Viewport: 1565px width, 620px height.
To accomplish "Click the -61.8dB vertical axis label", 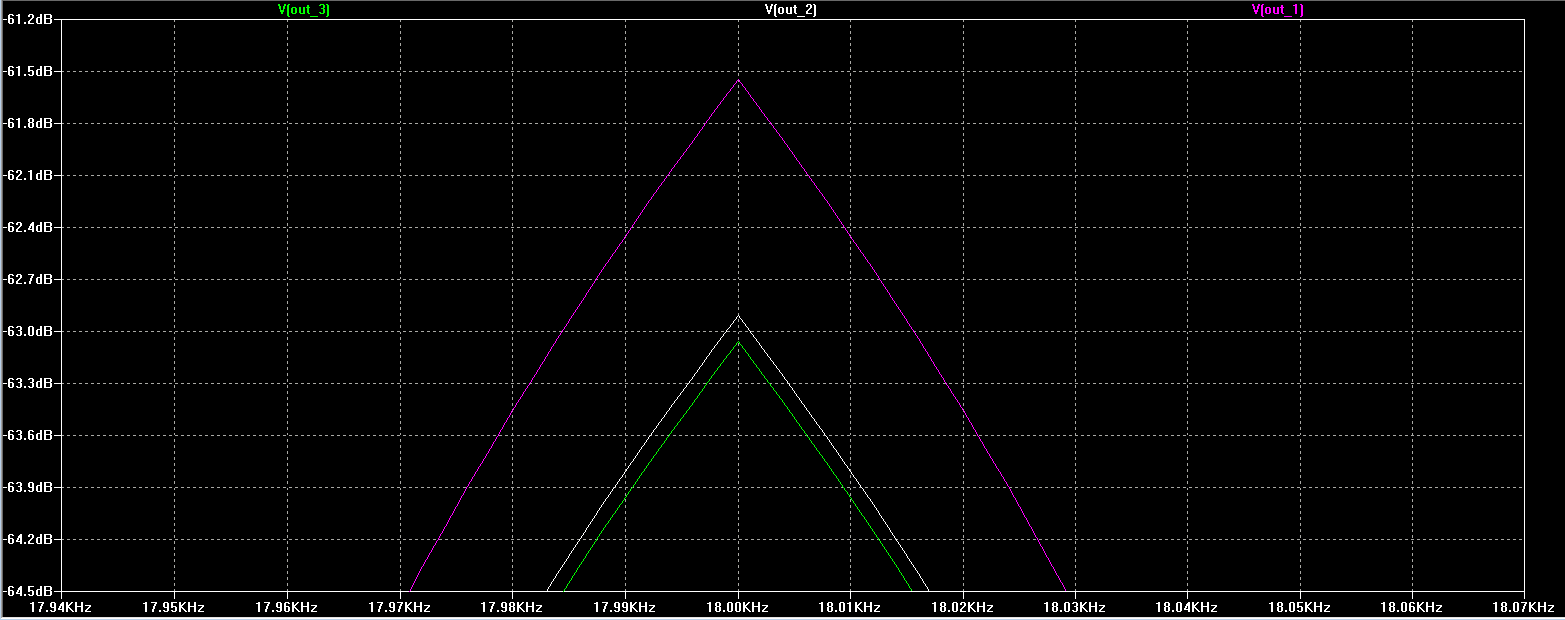I will point(27,124).
